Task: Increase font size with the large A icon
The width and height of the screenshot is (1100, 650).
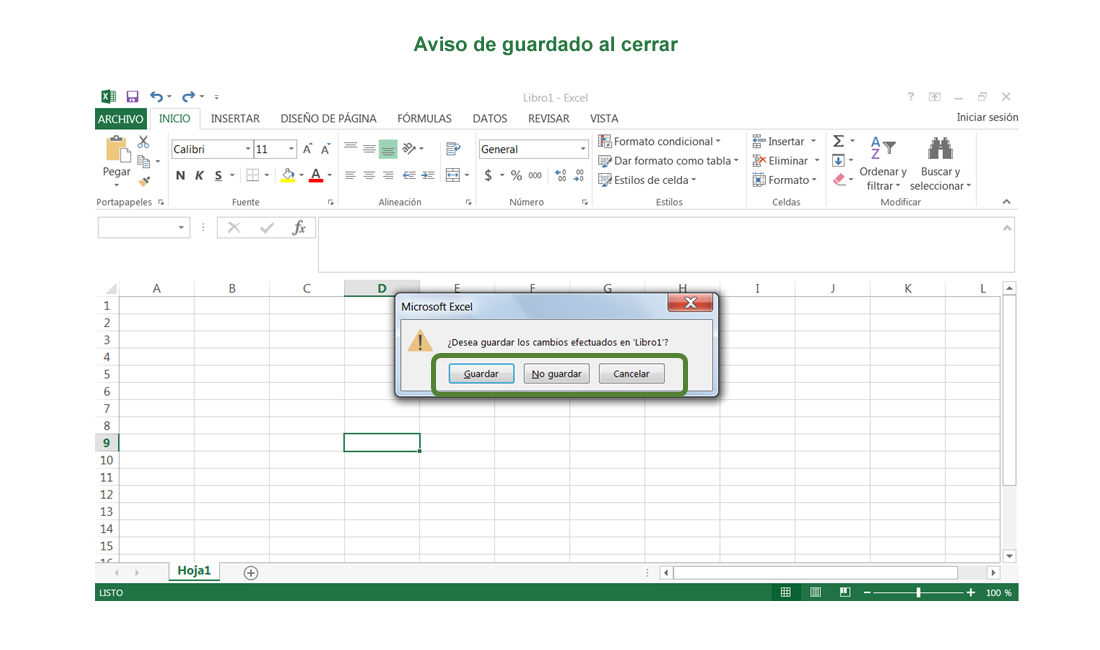Action: pyautogui.click(x=307, y=149)
